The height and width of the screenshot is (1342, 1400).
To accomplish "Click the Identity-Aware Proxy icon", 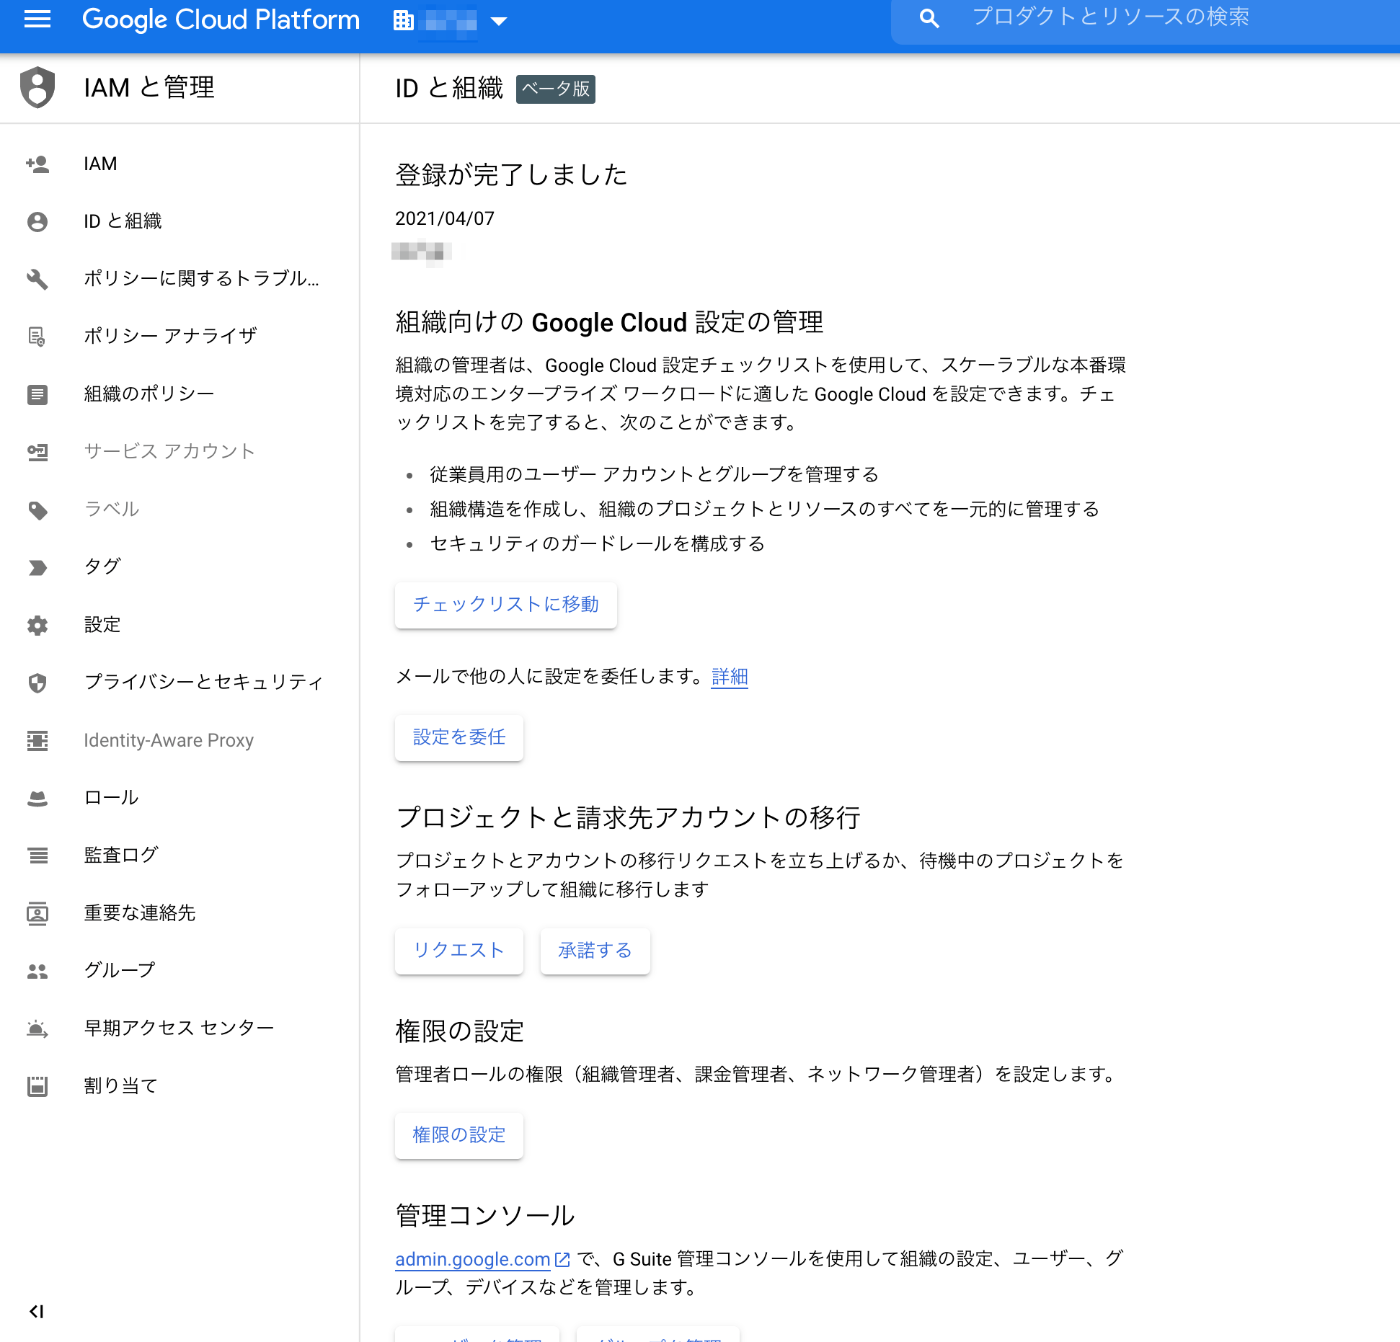I will tap(37, 740).
